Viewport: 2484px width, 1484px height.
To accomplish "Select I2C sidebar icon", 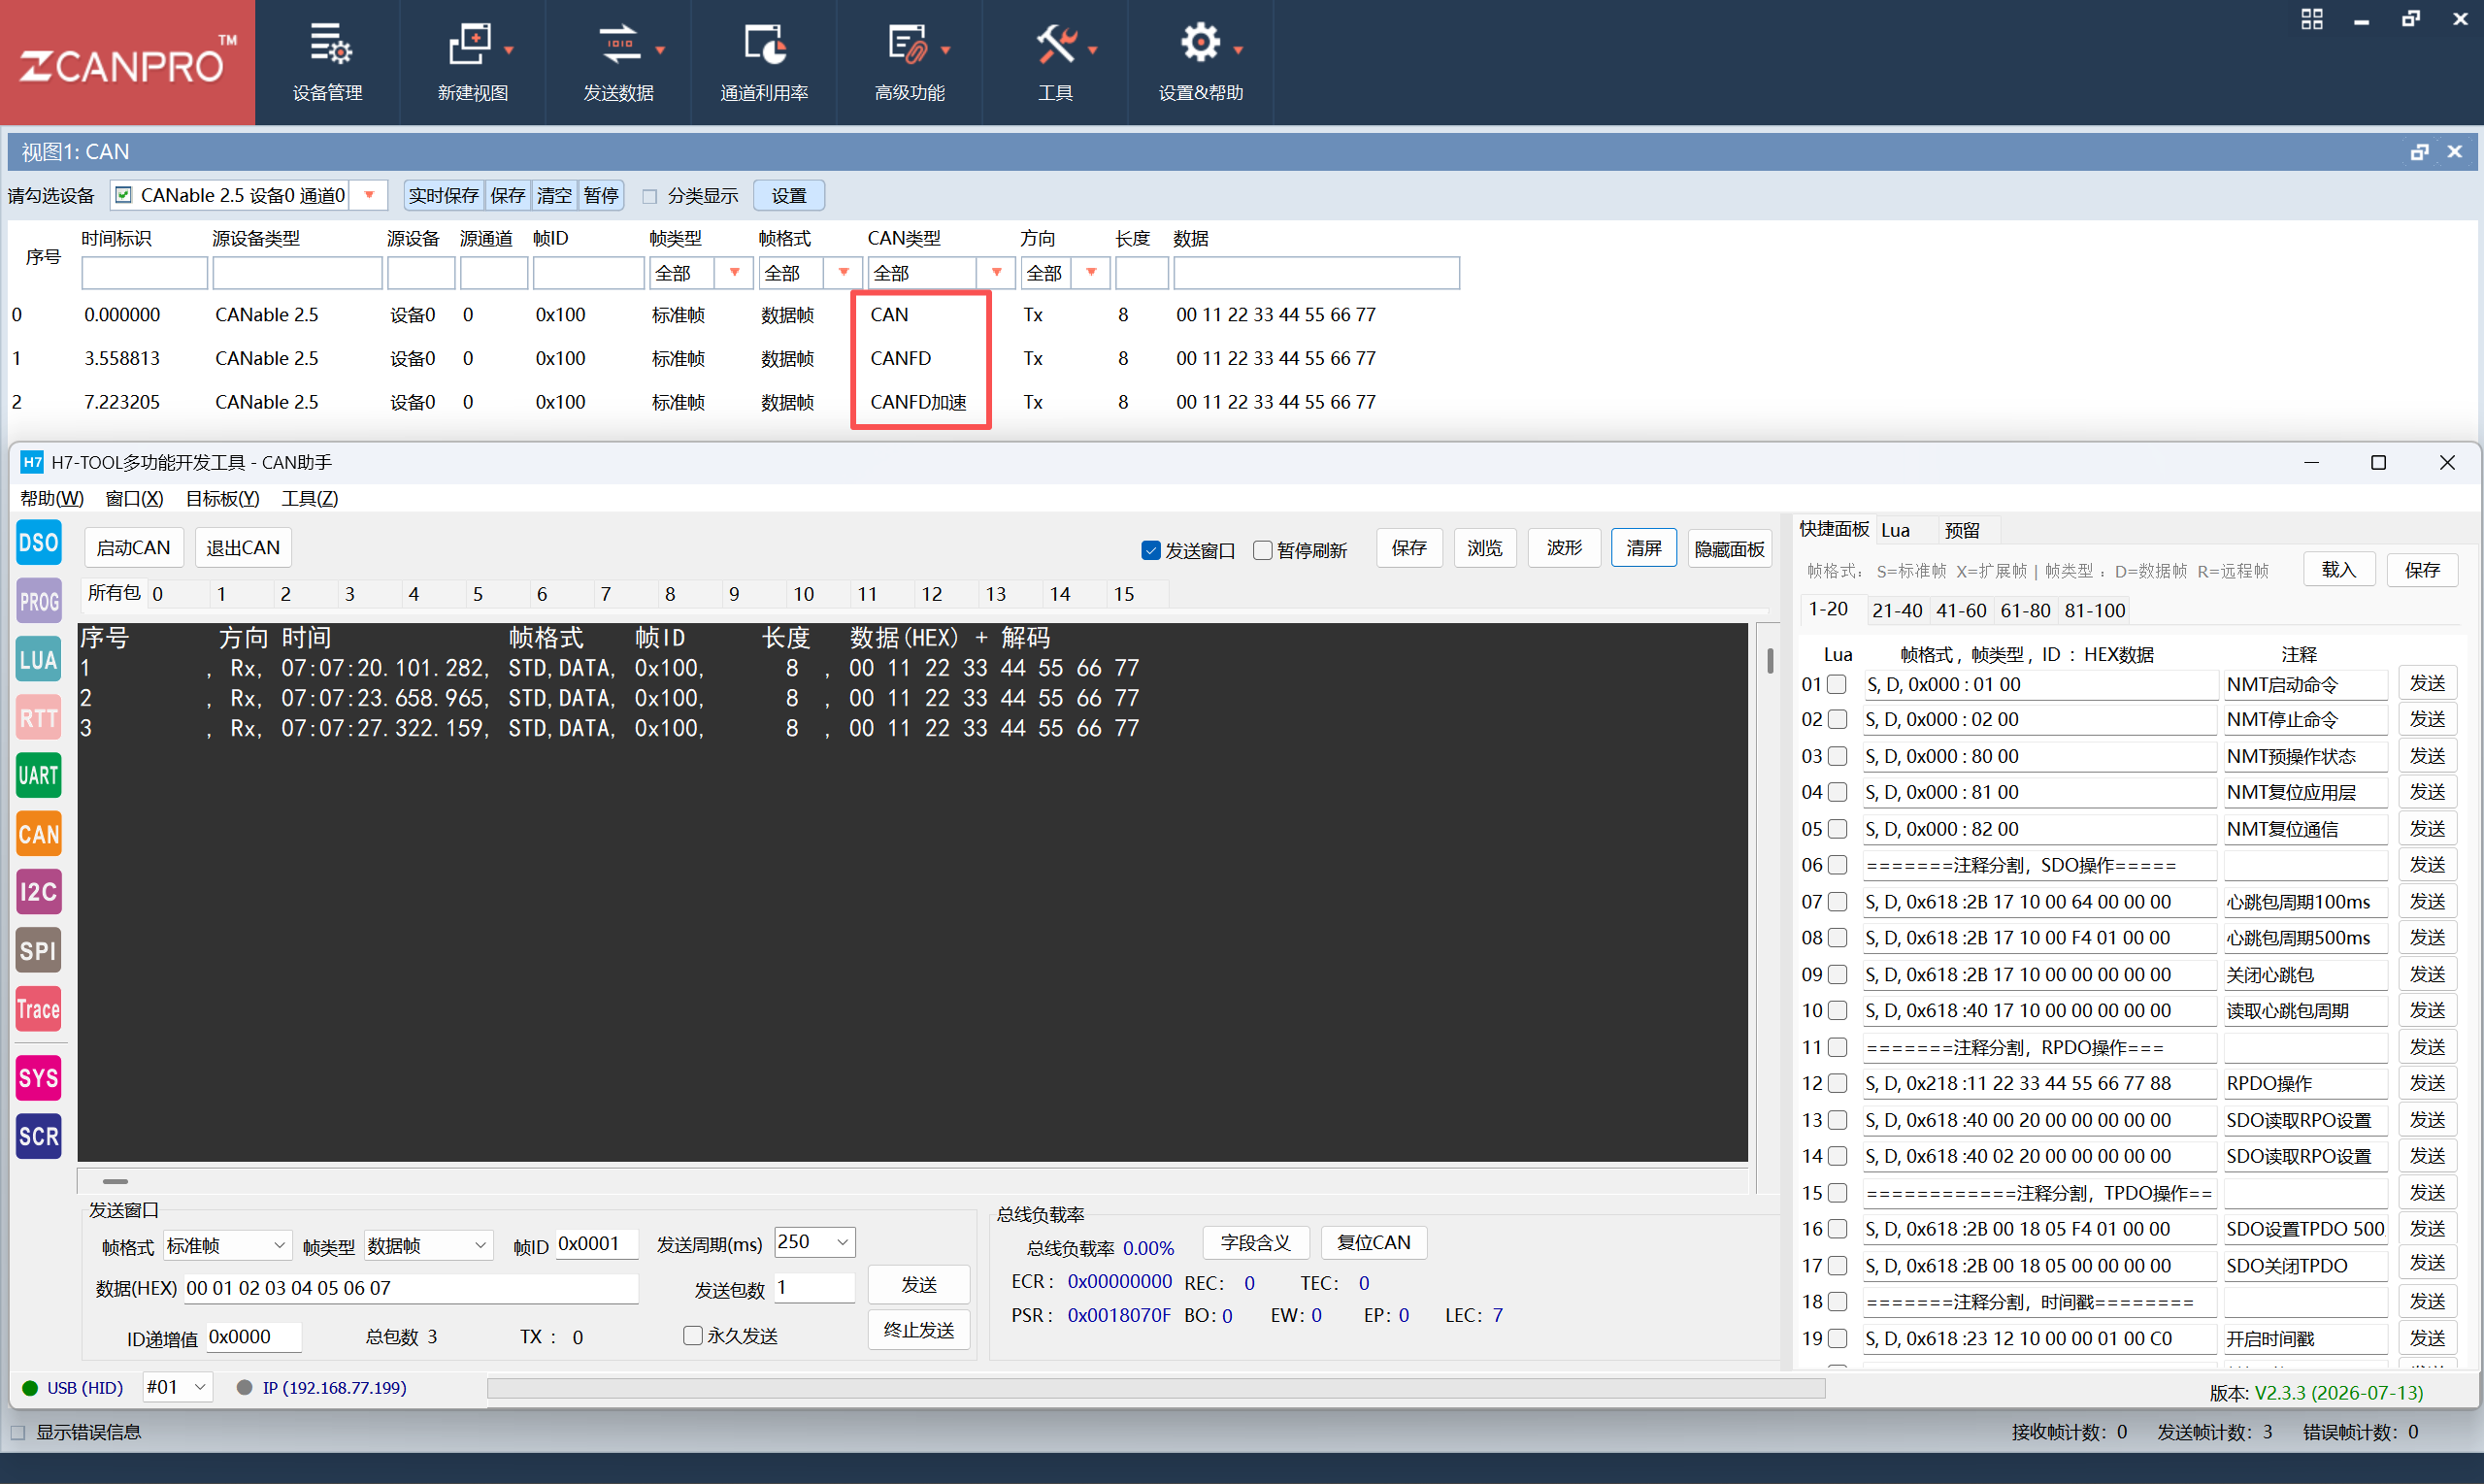I will coord(39,892).
